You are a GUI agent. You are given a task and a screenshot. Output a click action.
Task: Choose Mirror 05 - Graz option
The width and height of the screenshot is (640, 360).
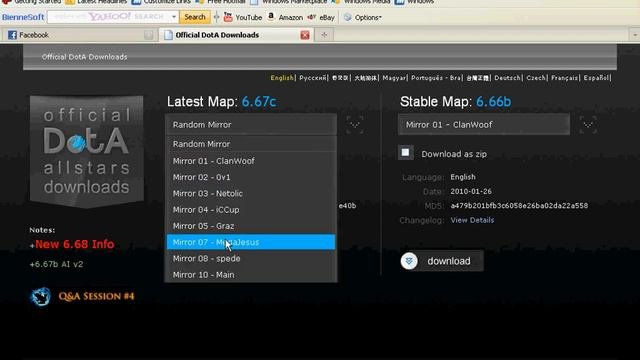tap(251, 226)
